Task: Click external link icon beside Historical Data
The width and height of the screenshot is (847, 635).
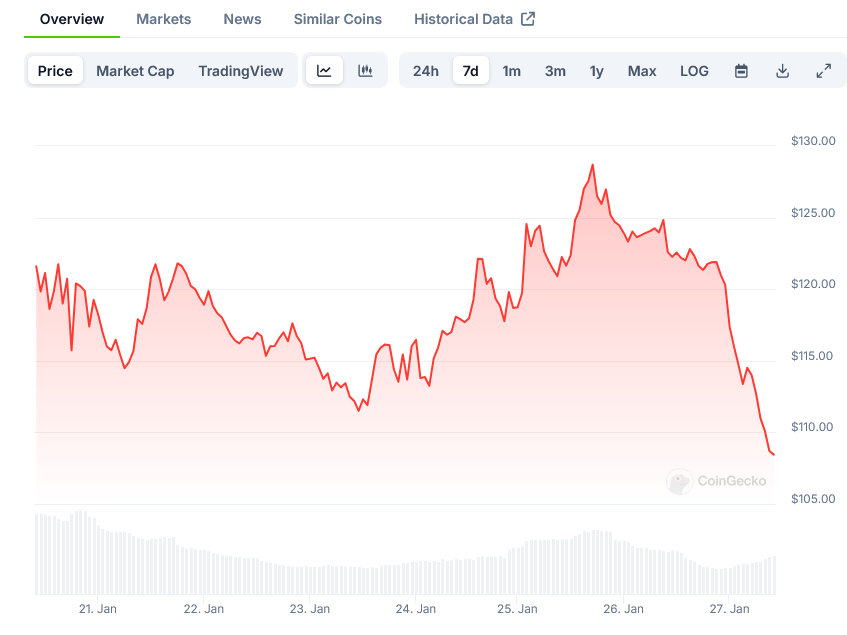Action: (528, 19)
